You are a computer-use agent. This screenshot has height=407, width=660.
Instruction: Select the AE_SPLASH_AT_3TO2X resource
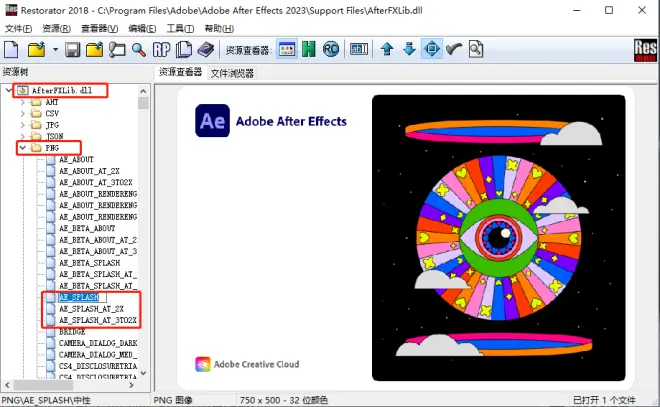(98, 320)
